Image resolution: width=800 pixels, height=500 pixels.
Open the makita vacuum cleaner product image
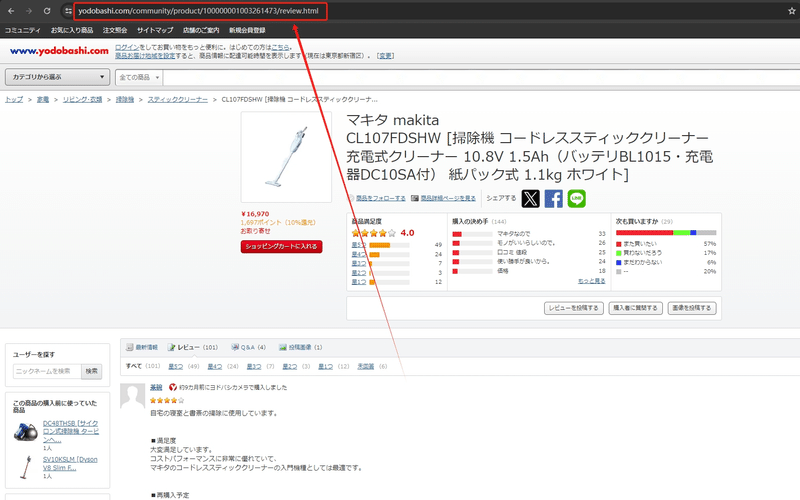[x=286, y=157]
